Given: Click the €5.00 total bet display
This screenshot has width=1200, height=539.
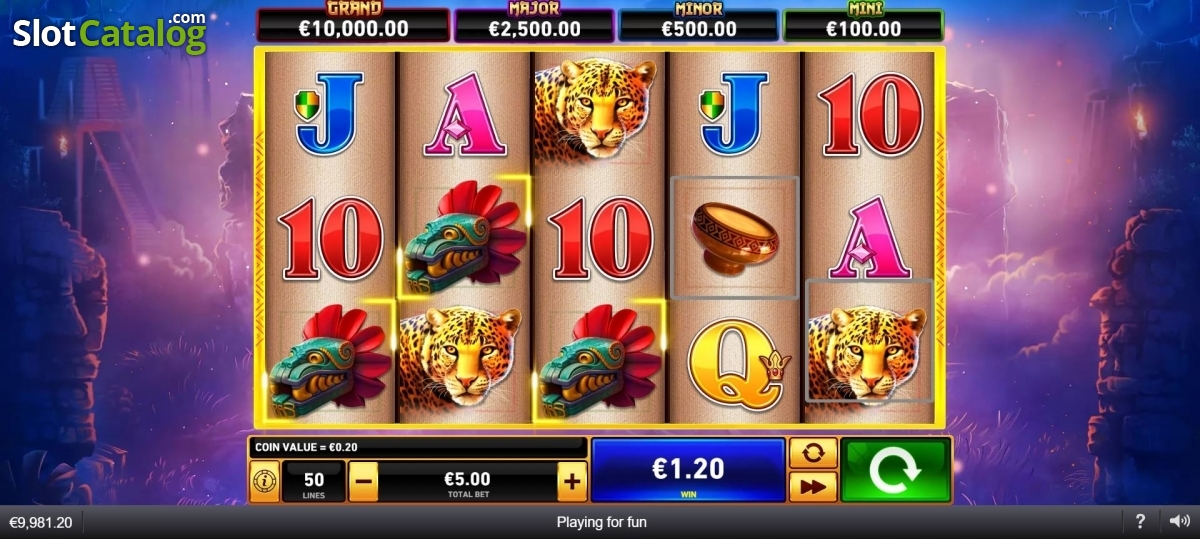Looking at the screenshot, I should (x=468, y=482).
